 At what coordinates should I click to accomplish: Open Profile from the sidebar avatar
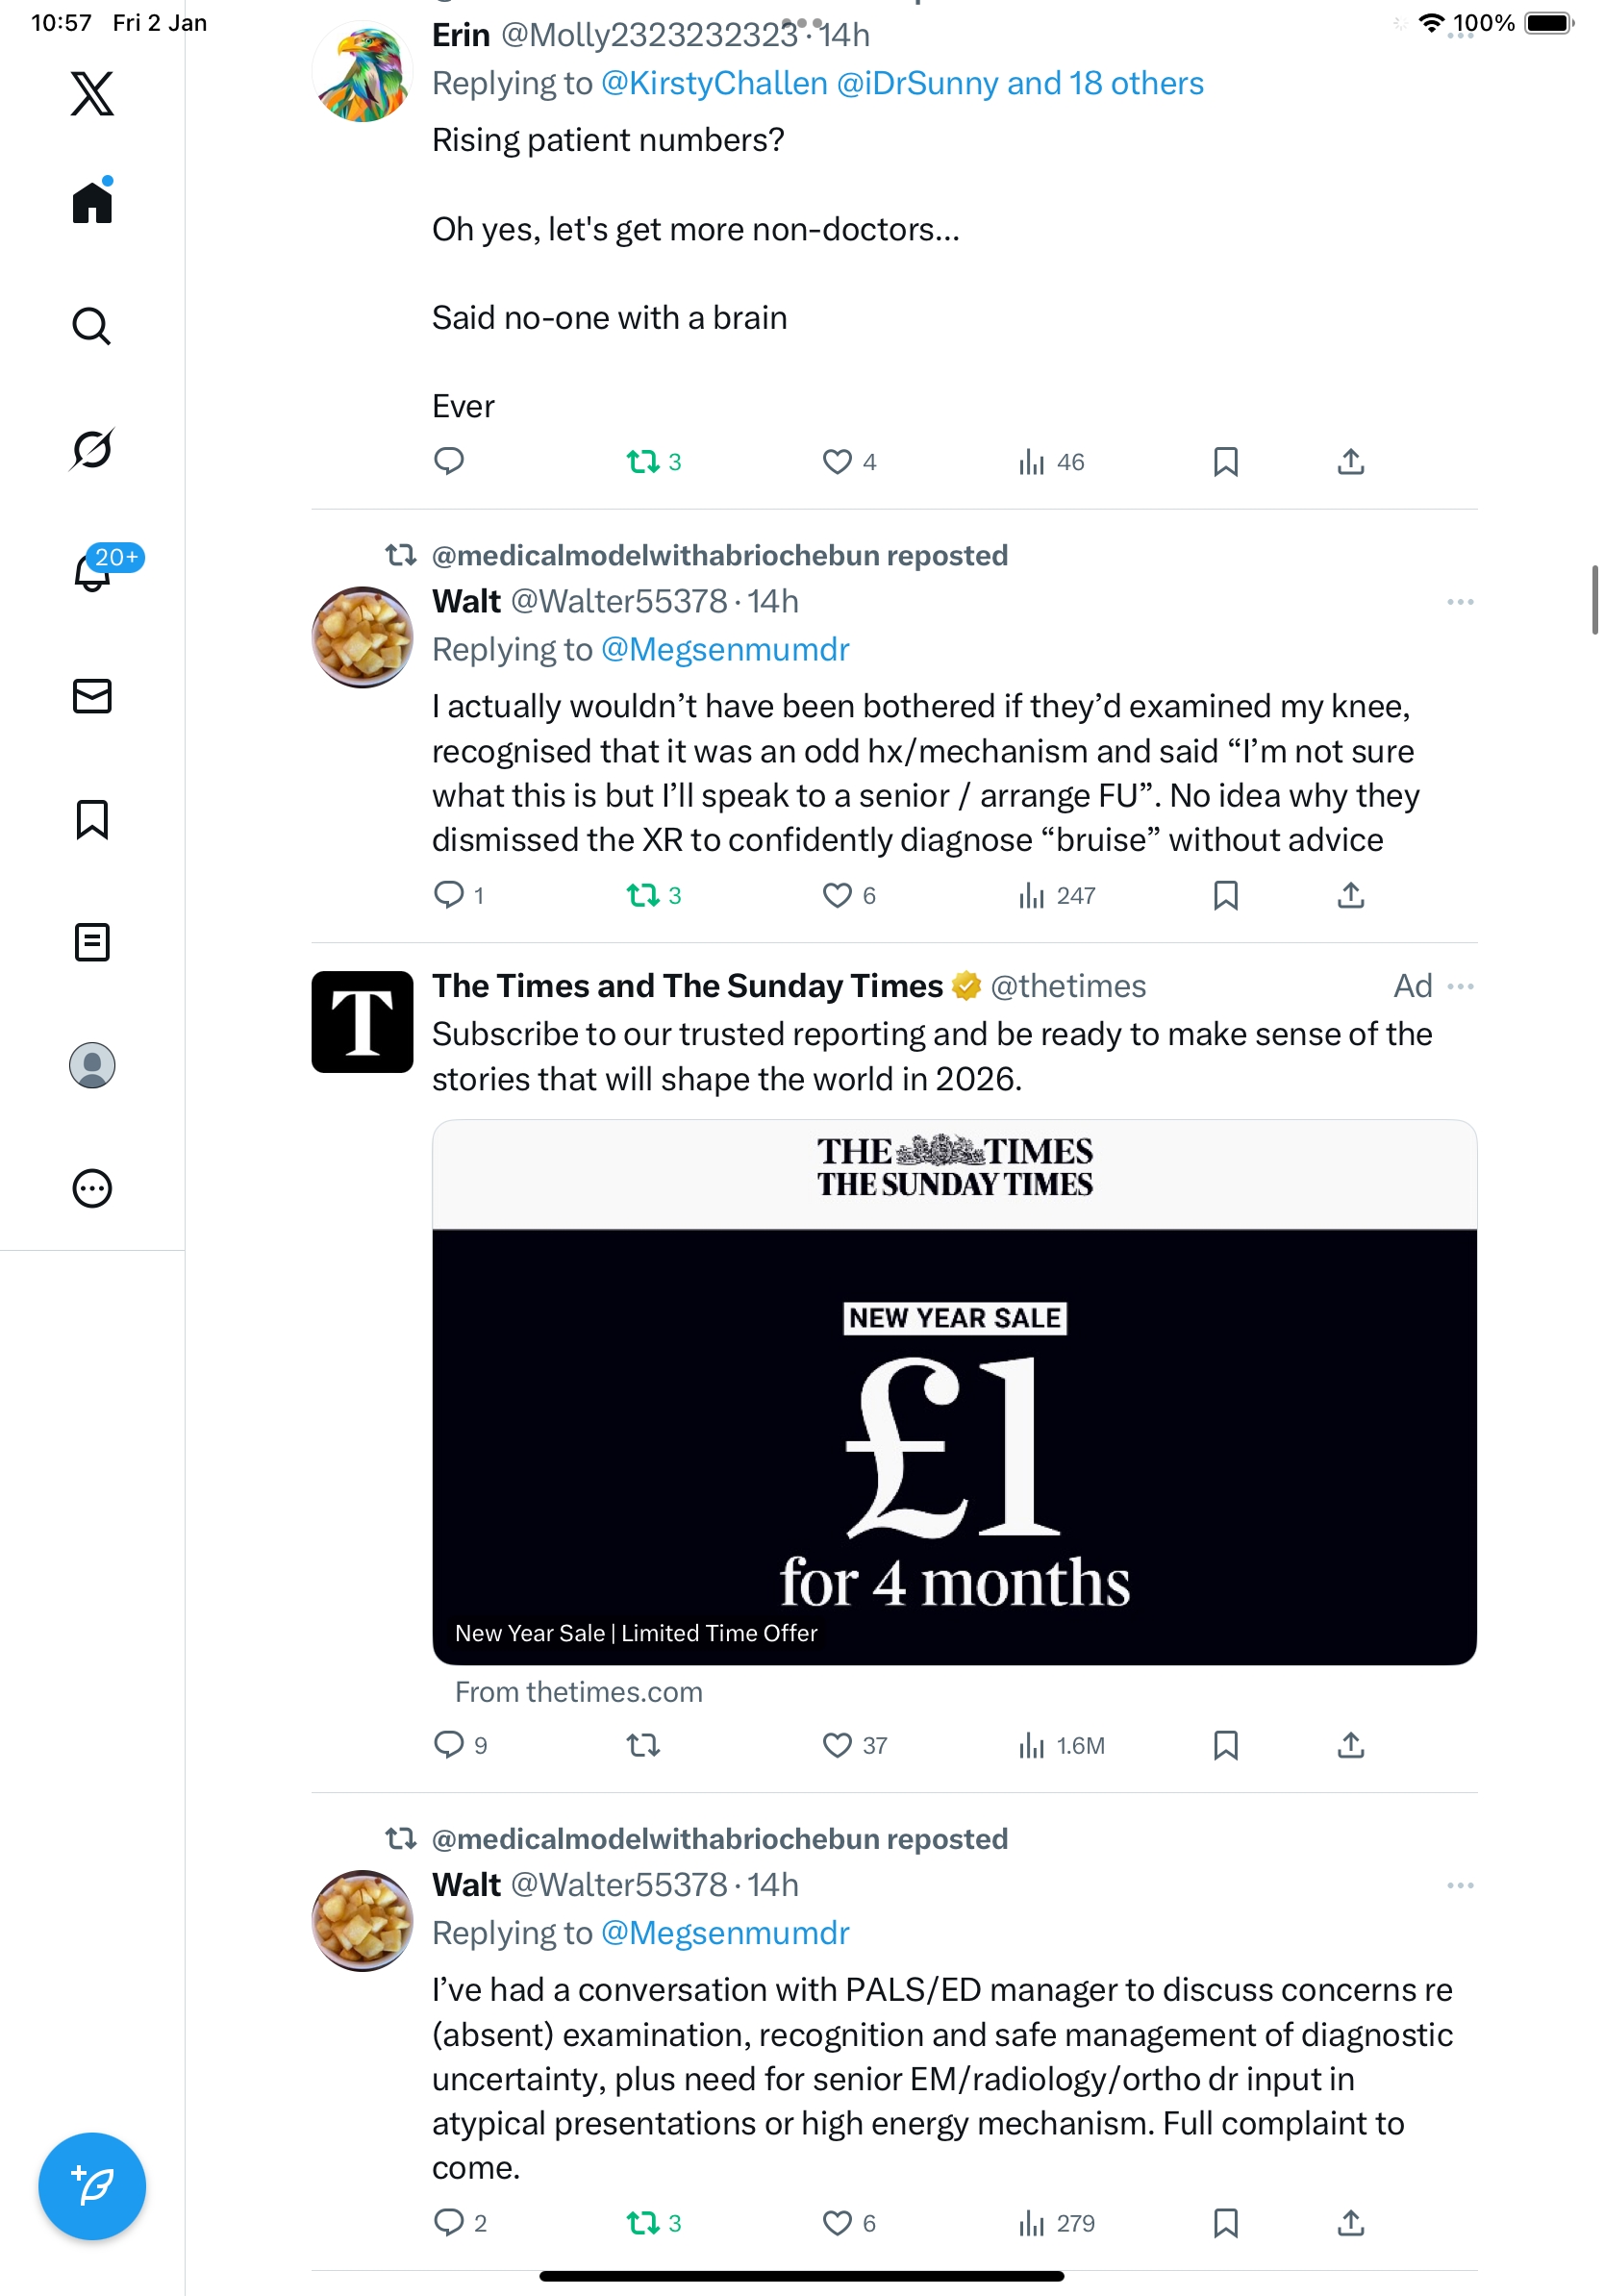92,1065
